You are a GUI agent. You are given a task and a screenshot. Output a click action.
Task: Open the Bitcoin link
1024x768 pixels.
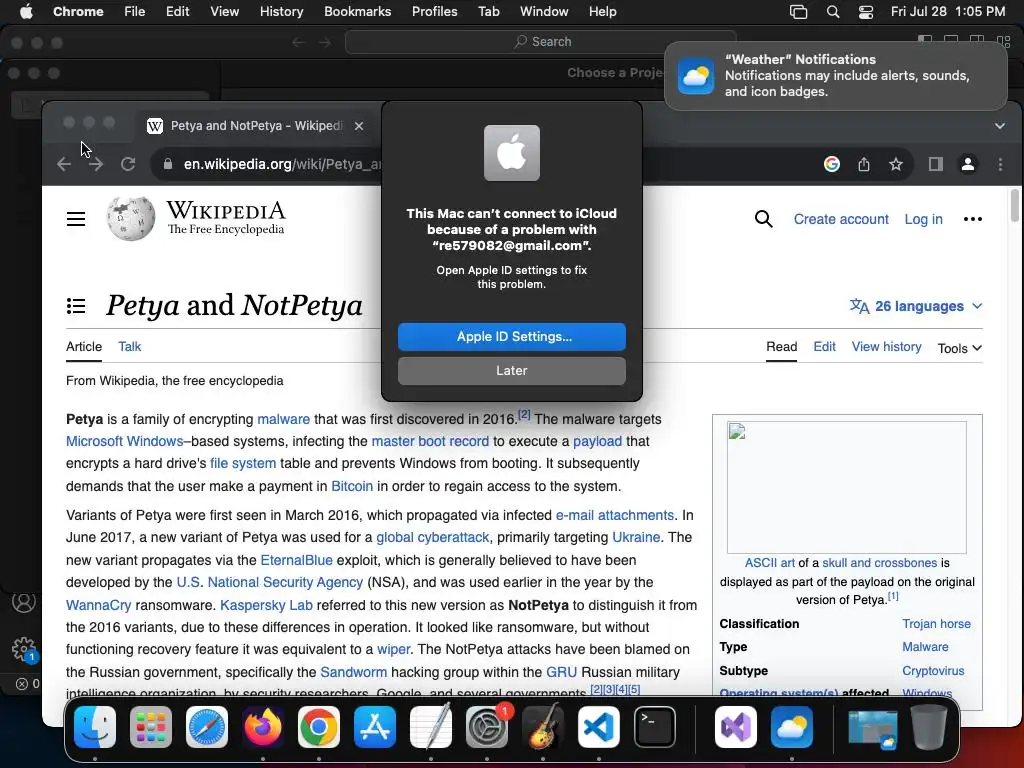tap(352, 486)
